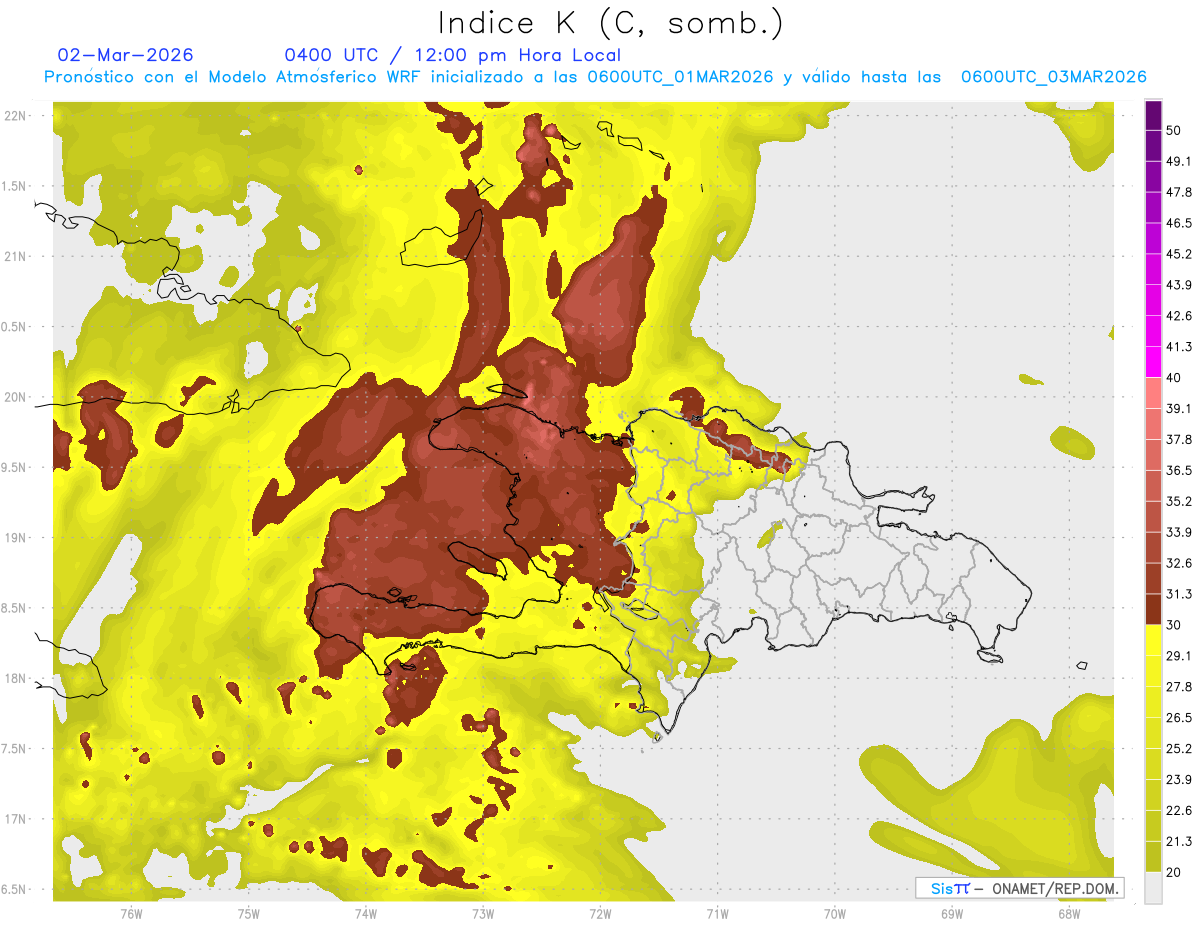Select the date text '02-Mar-2026'
1200x927 pixels.
[x=126, y=55]
